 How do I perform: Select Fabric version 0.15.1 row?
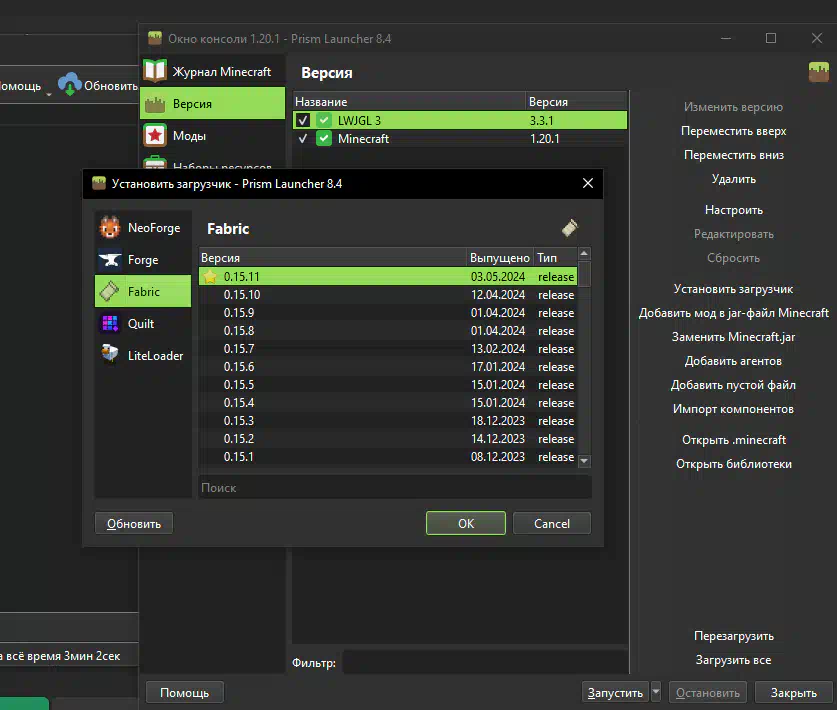coord(388,456)
